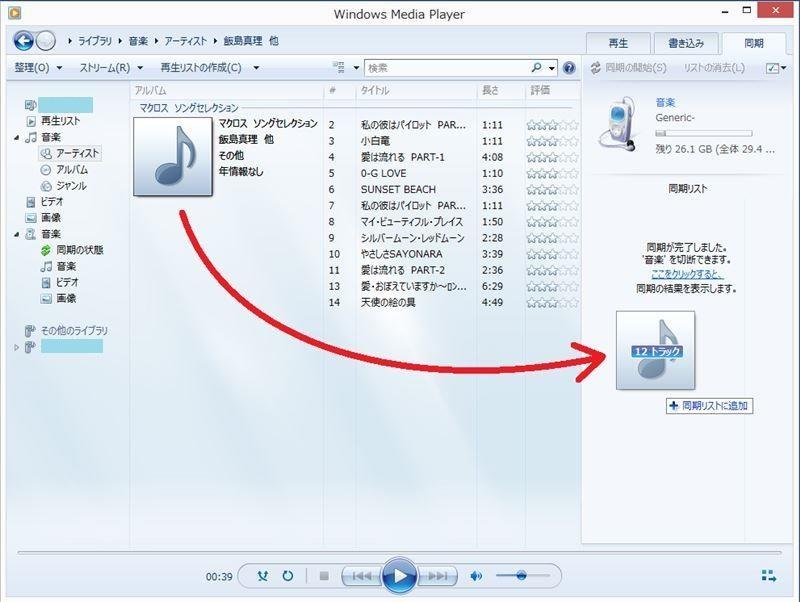Select the track 天使の絵の具

388,303
